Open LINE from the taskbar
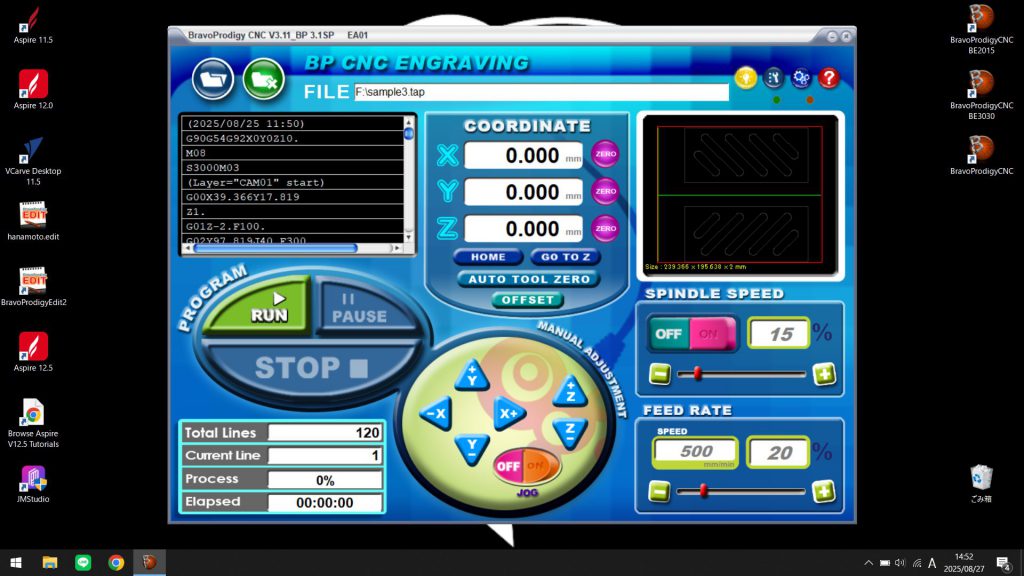The width and height of the screenshot is (1024, 576). pyautogui.click(x=83, y=562)
